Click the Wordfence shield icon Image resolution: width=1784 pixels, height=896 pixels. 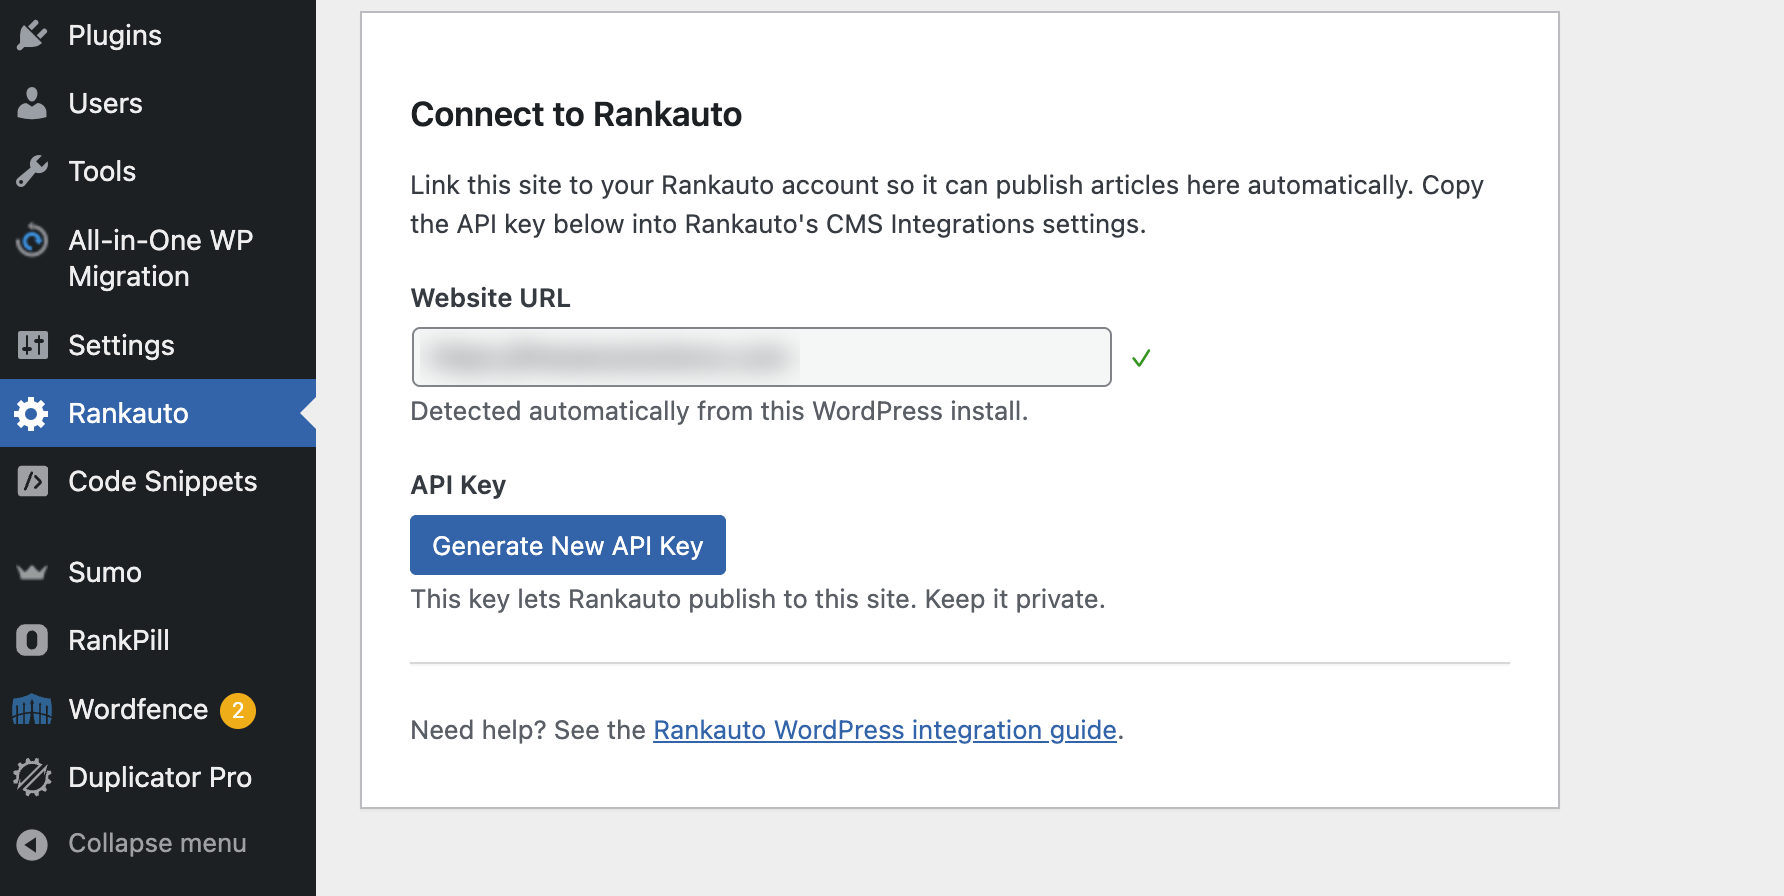coord(32,709)
